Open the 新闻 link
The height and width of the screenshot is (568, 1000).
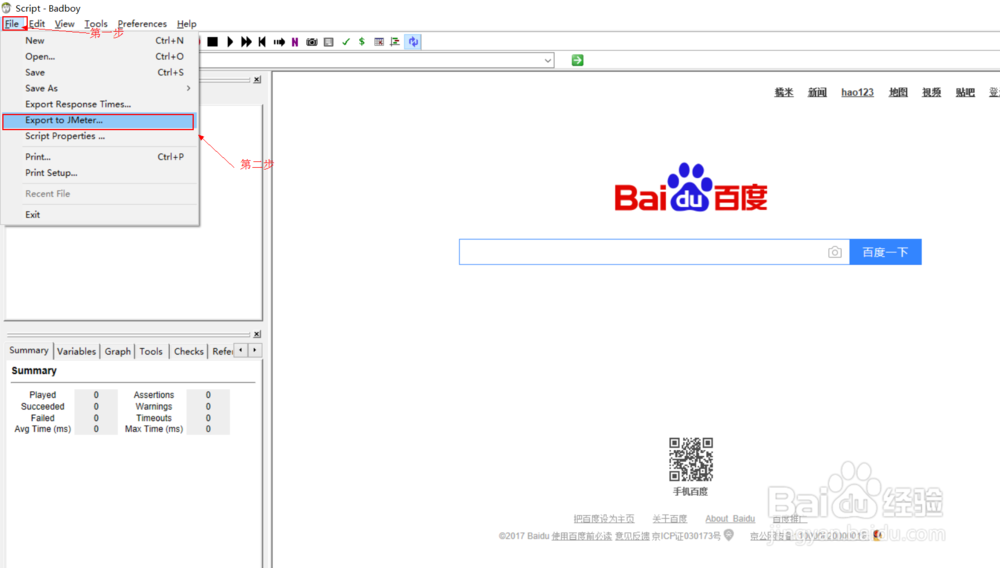(x=817, y=92)
